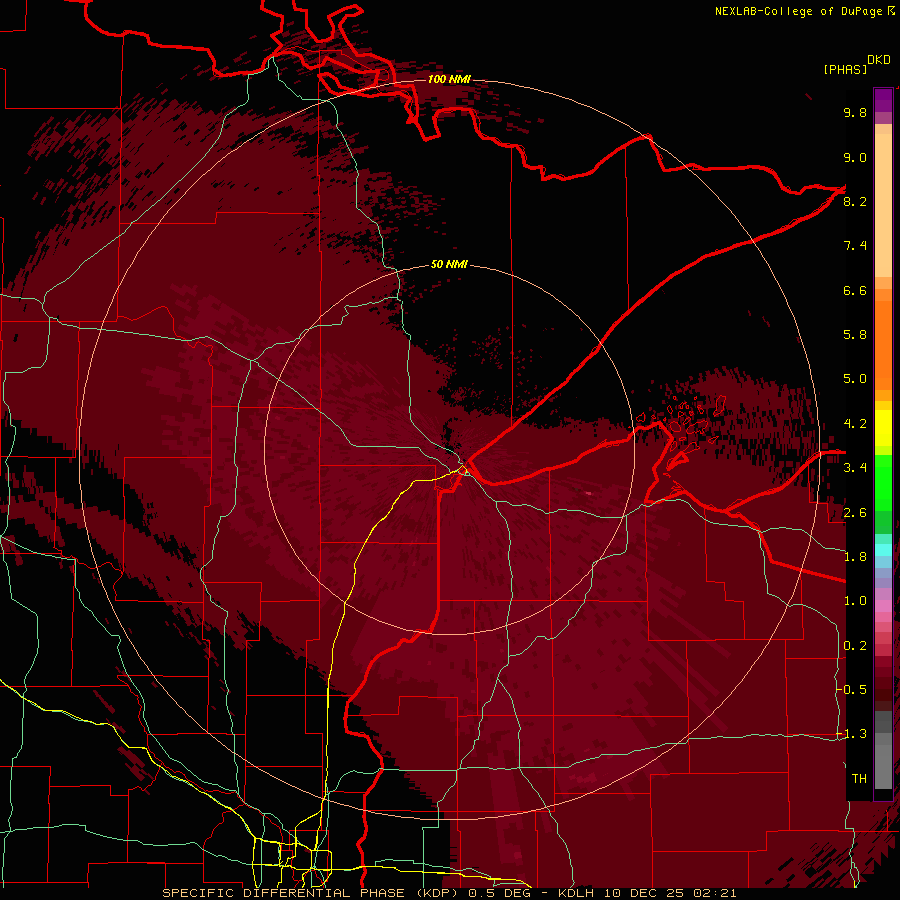
Task: Click the TH legend label
Action: 859,779
